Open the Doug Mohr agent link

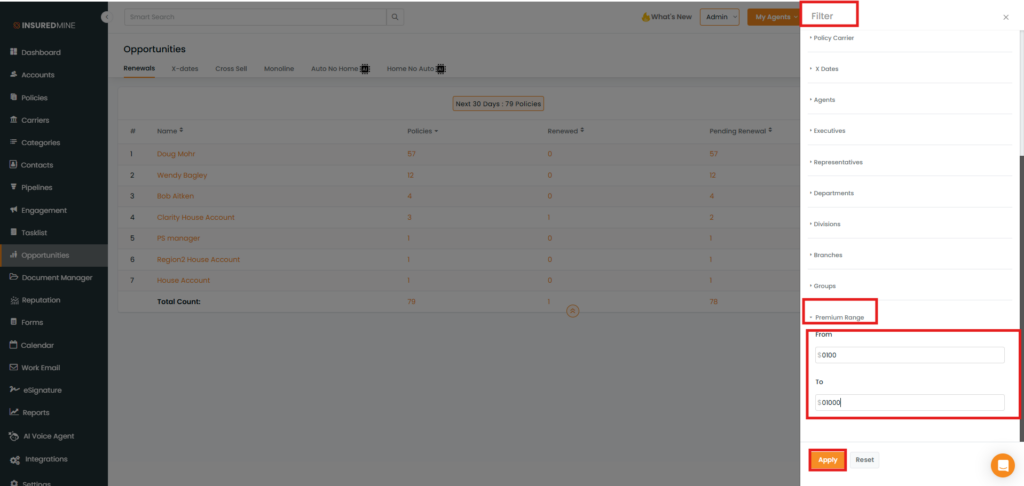tap(176, 154)
